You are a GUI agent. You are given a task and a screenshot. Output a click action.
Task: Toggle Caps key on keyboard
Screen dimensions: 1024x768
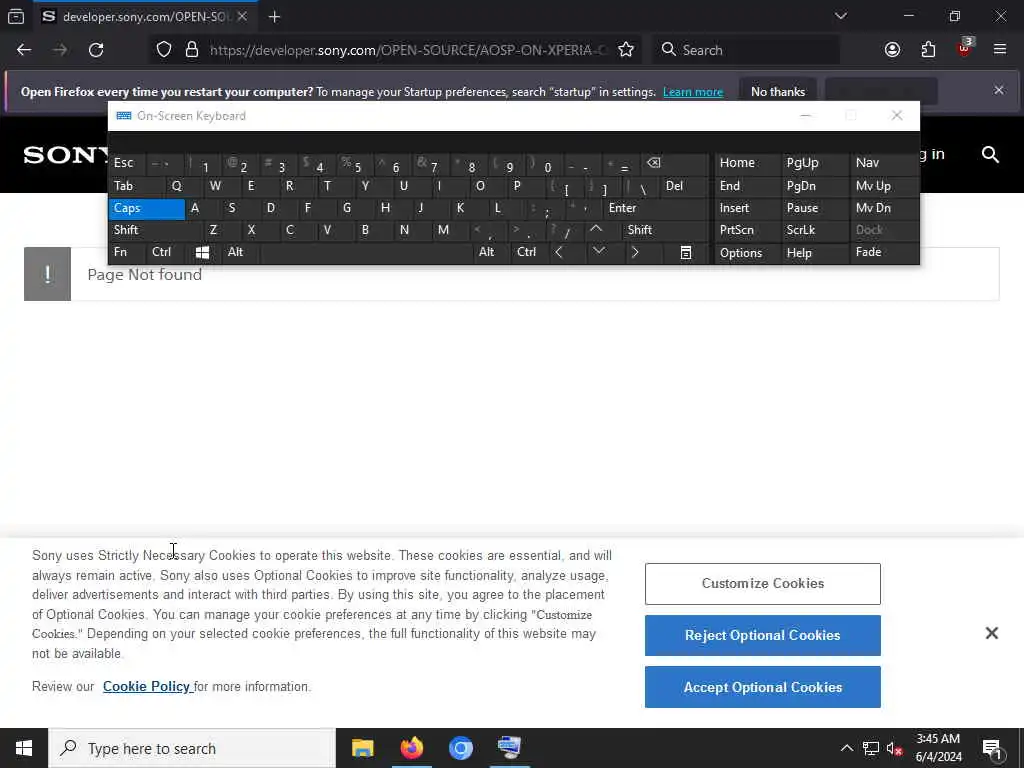(146, 208)
